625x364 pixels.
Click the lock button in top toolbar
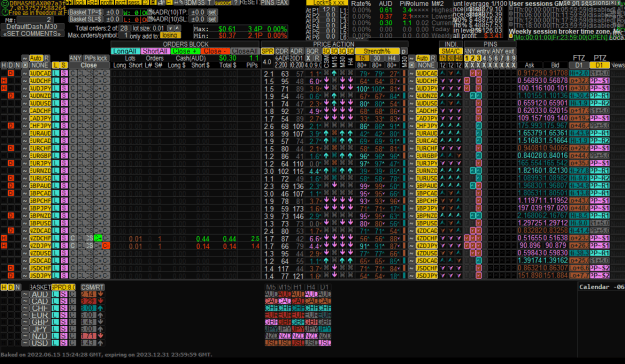[80, 2]
